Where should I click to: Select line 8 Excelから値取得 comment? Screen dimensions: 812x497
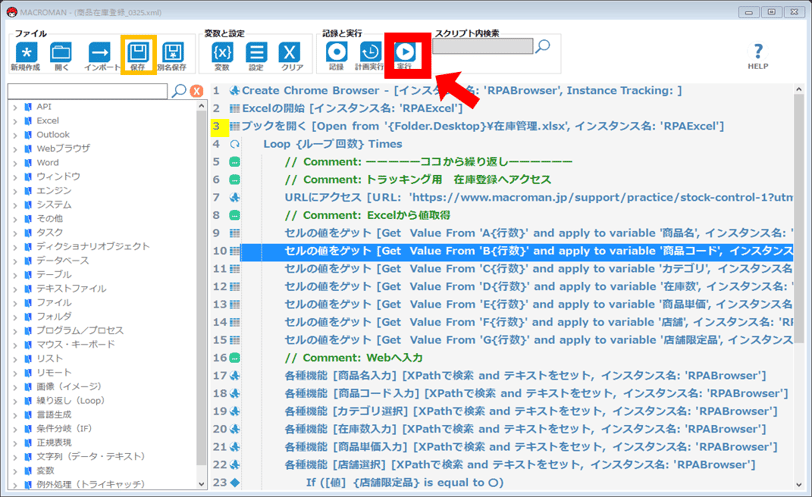pos(367,215)
